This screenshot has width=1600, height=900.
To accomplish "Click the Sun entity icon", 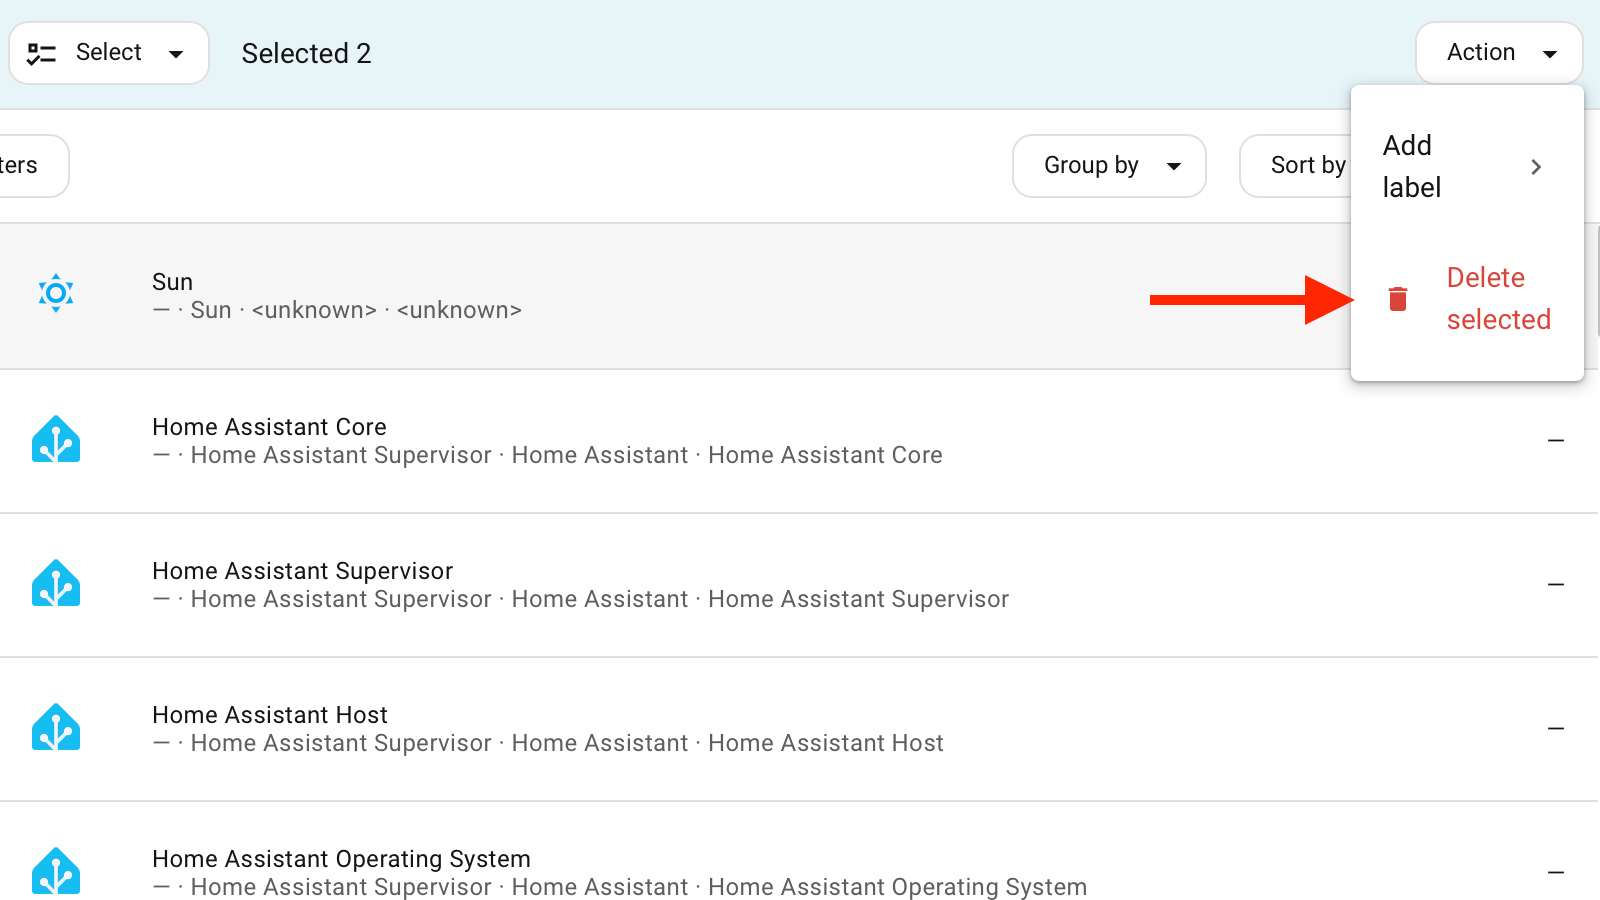I will [56, 293].
